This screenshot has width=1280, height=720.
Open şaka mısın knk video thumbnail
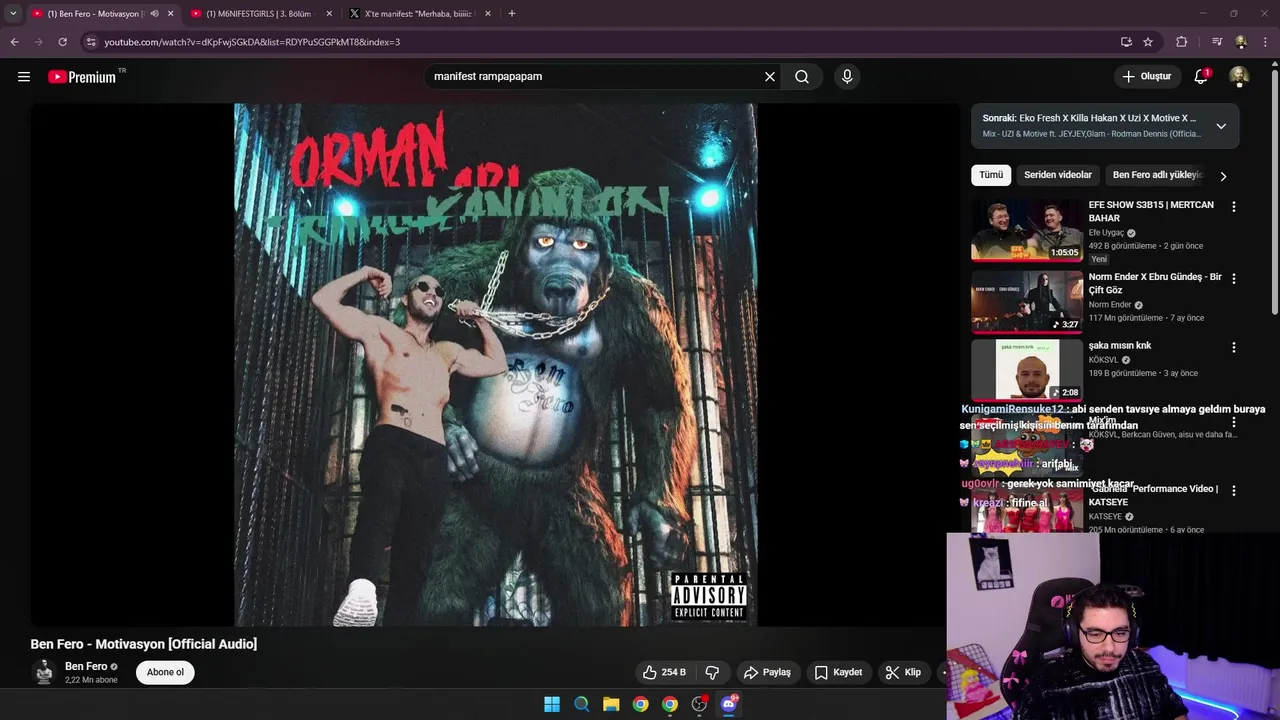1027,370
